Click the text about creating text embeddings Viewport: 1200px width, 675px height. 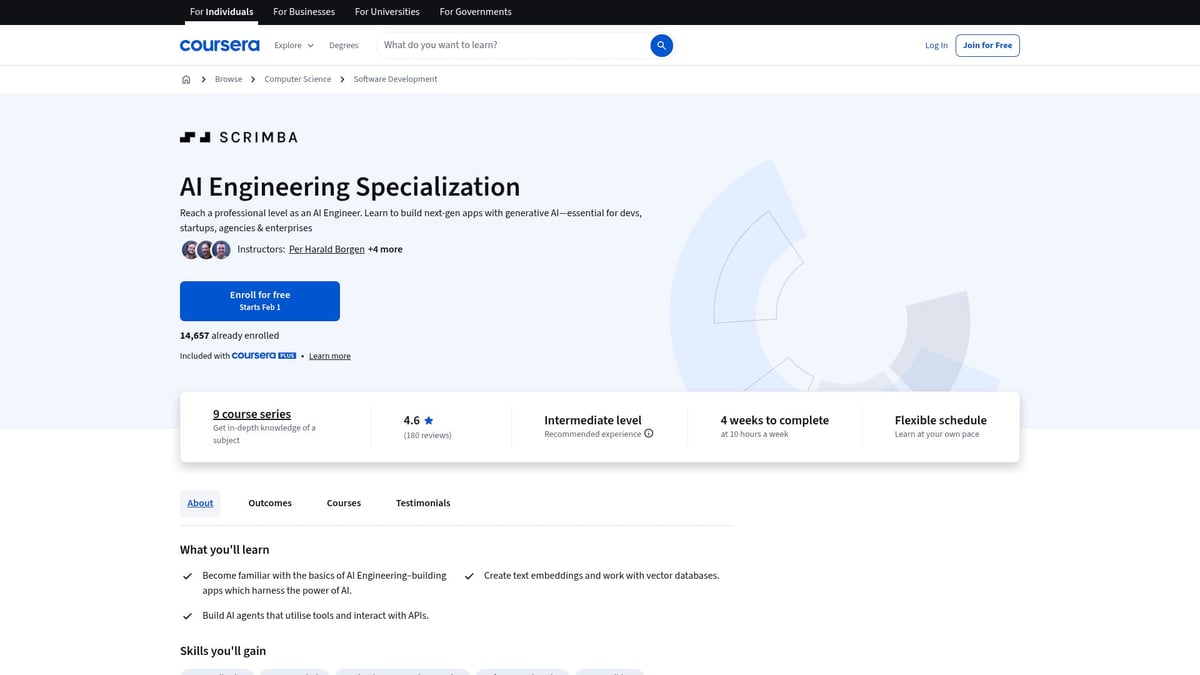coord(602,576)
